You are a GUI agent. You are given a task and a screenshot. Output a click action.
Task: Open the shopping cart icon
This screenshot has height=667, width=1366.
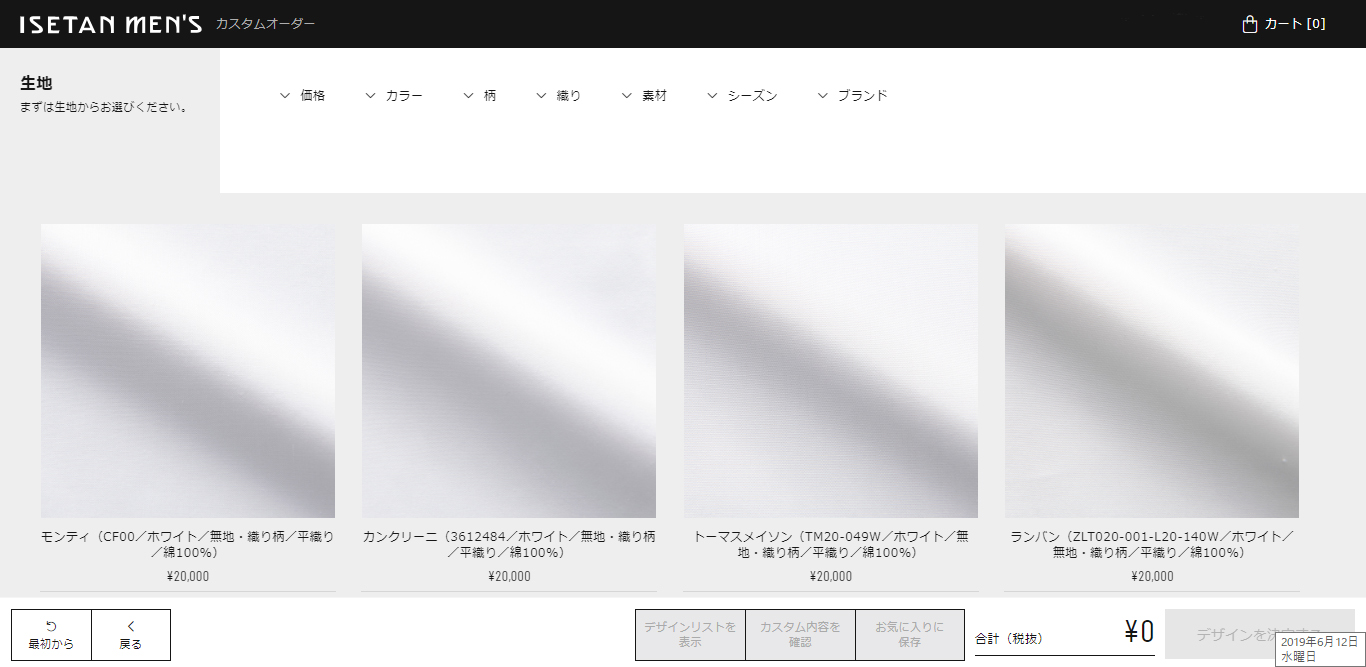[x=1249, y=24]
